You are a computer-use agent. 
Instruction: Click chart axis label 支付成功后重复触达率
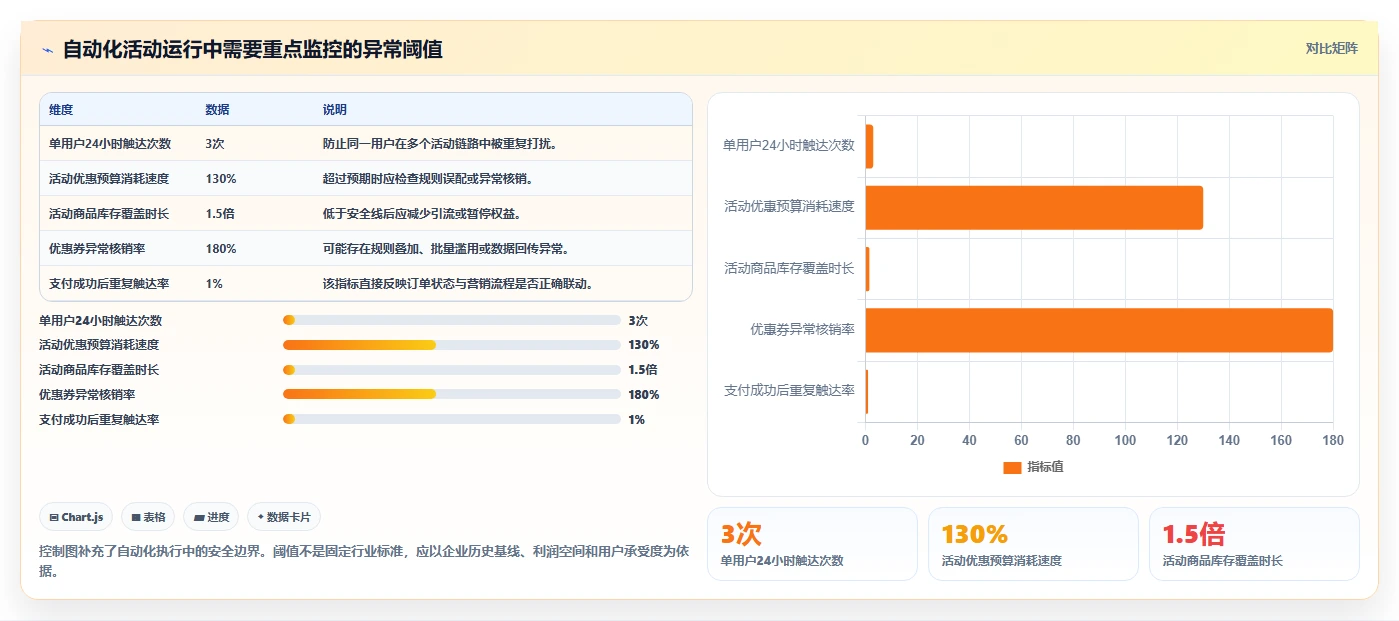(789, 390)
